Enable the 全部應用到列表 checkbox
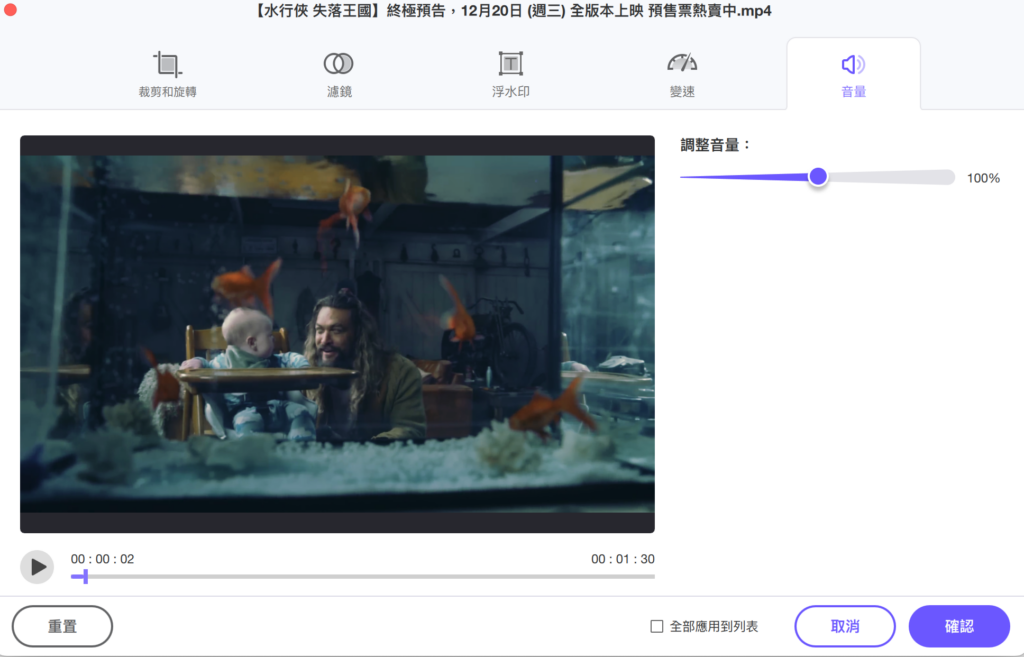The height and width of the screenshot is (657, 1024). tap(657, 626)
